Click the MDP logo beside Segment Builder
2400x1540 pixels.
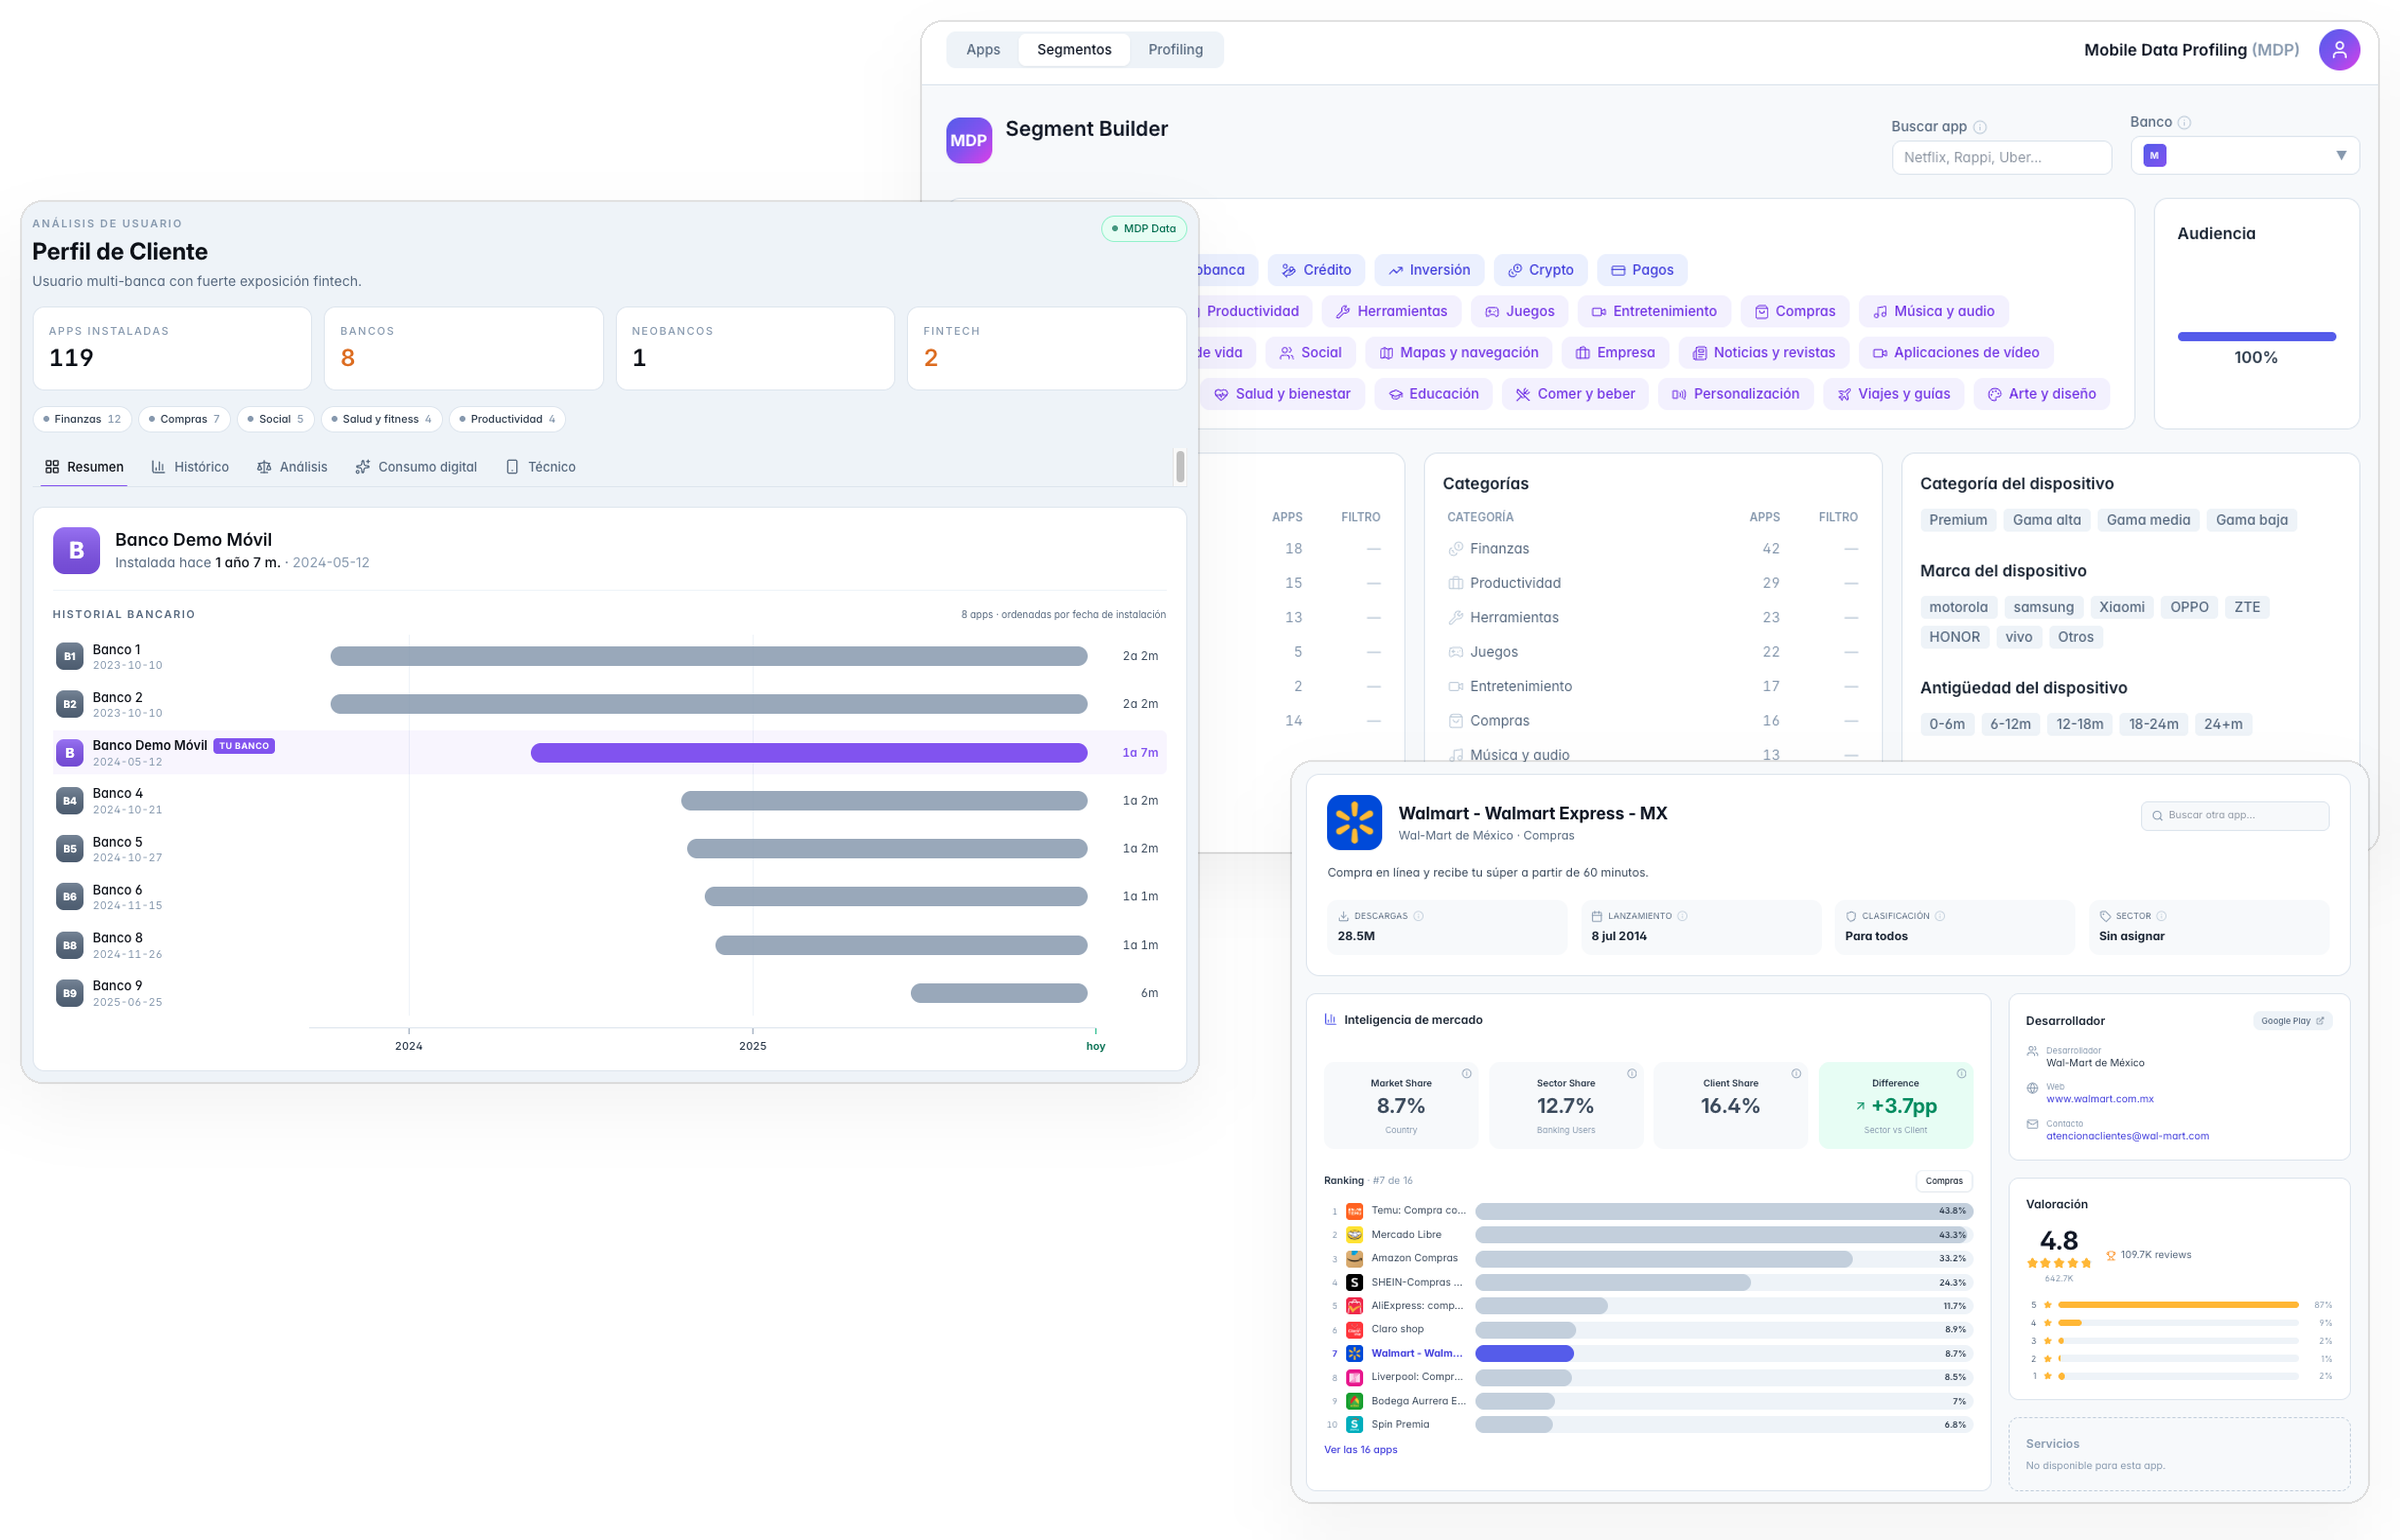[968, 140]
